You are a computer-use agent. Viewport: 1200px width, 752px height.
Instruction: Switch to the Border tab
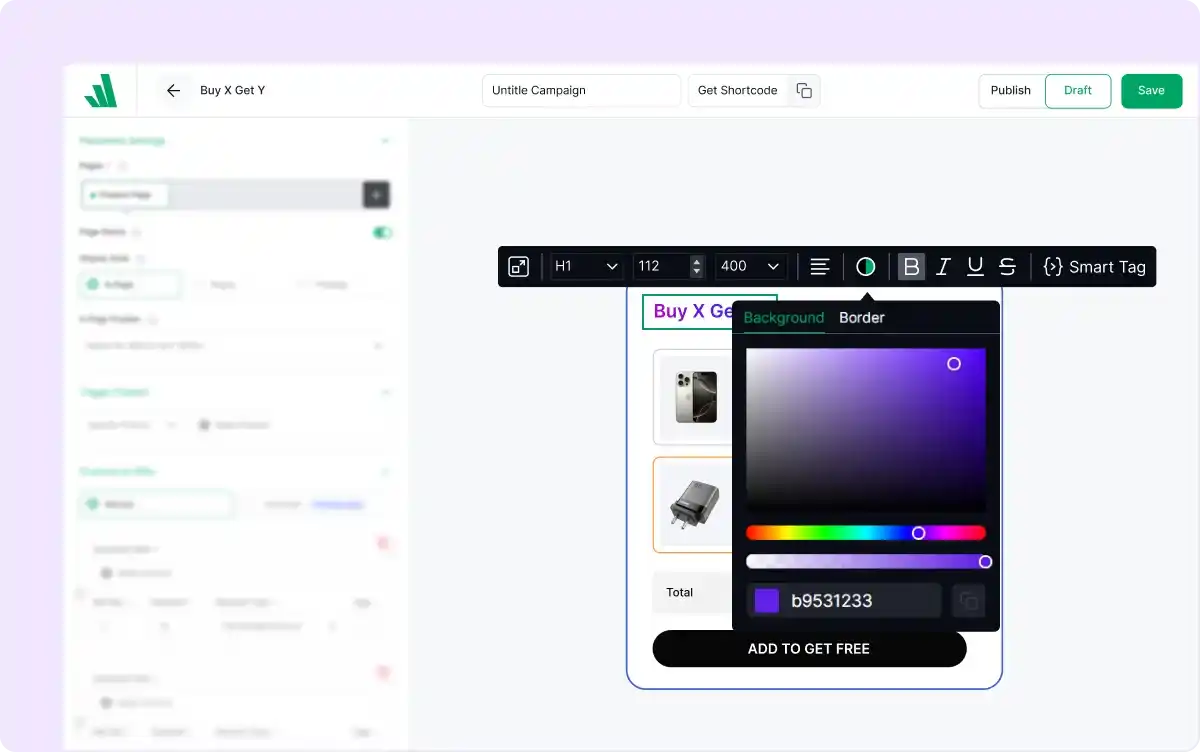pyautogui.click(x=861, y=317)
